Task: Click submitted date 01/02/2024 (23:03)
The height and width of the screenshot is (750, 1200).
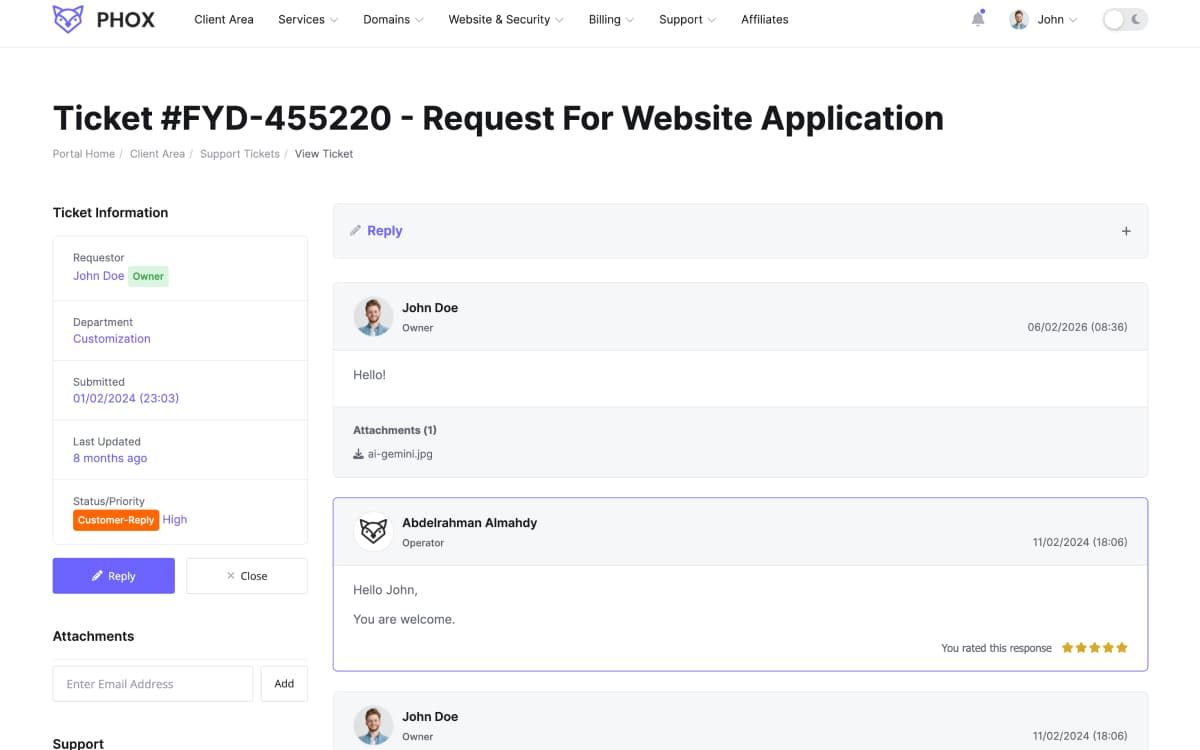Action: 126,398
